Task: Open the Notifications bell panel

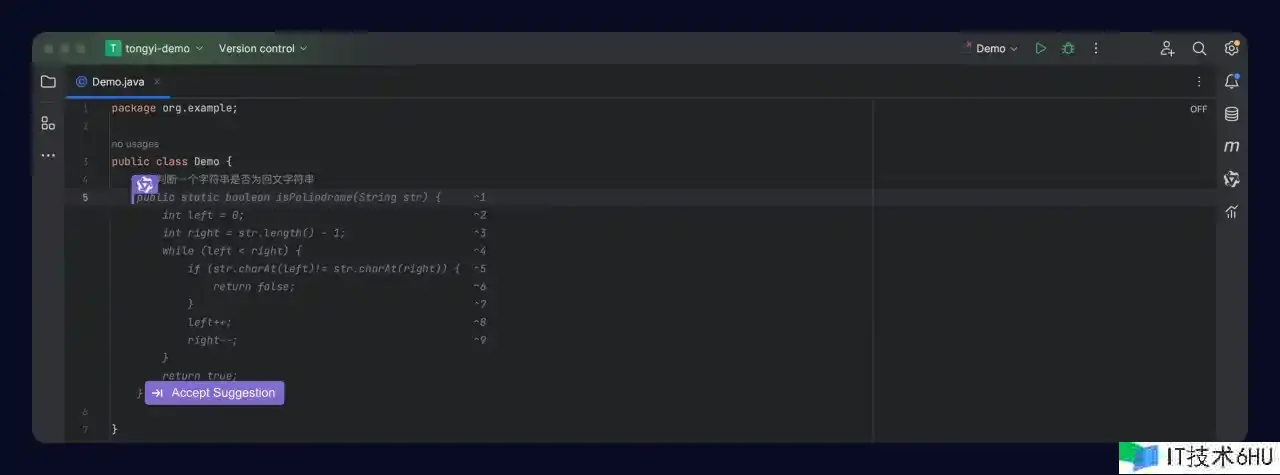Action: pos(1232,82)
